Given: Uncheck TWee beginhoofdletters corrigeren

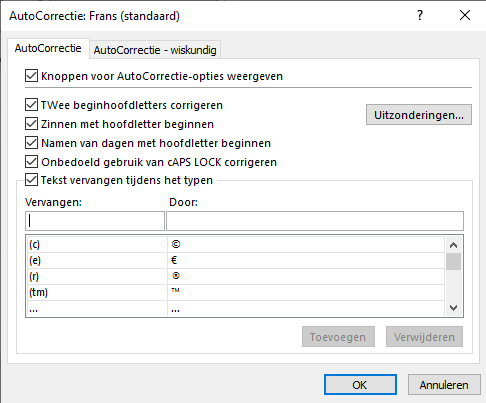Looking at the screenshot, I should pyautogui.click(x=31, y=105).
